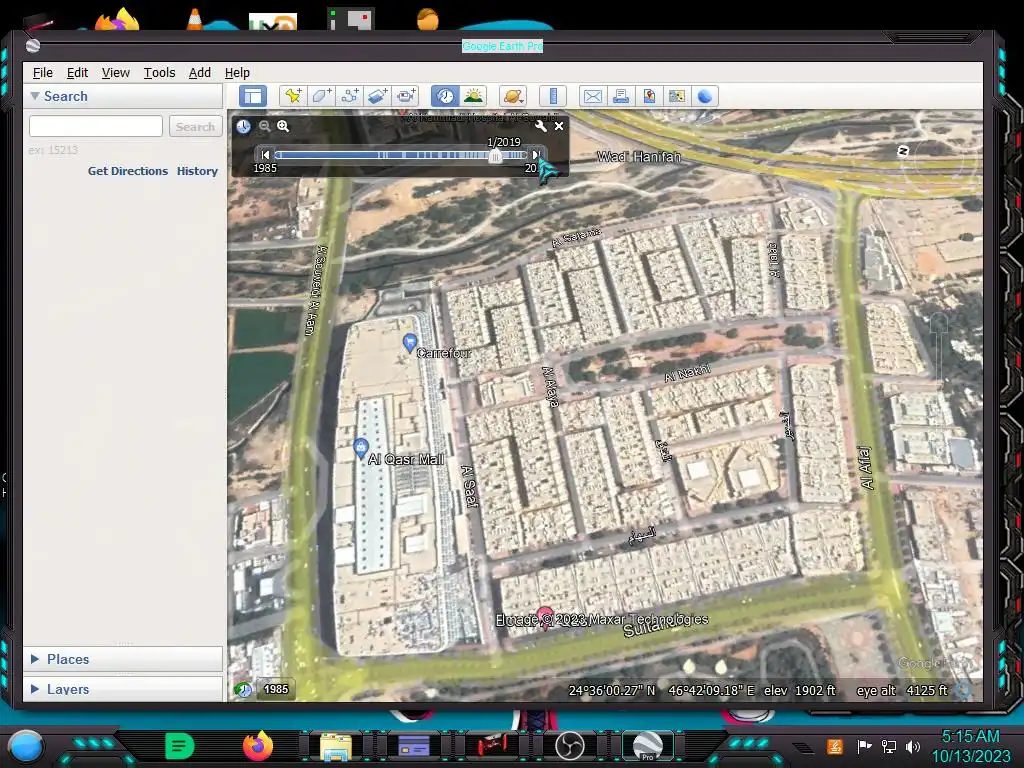View the location in Google Maps

677,97
